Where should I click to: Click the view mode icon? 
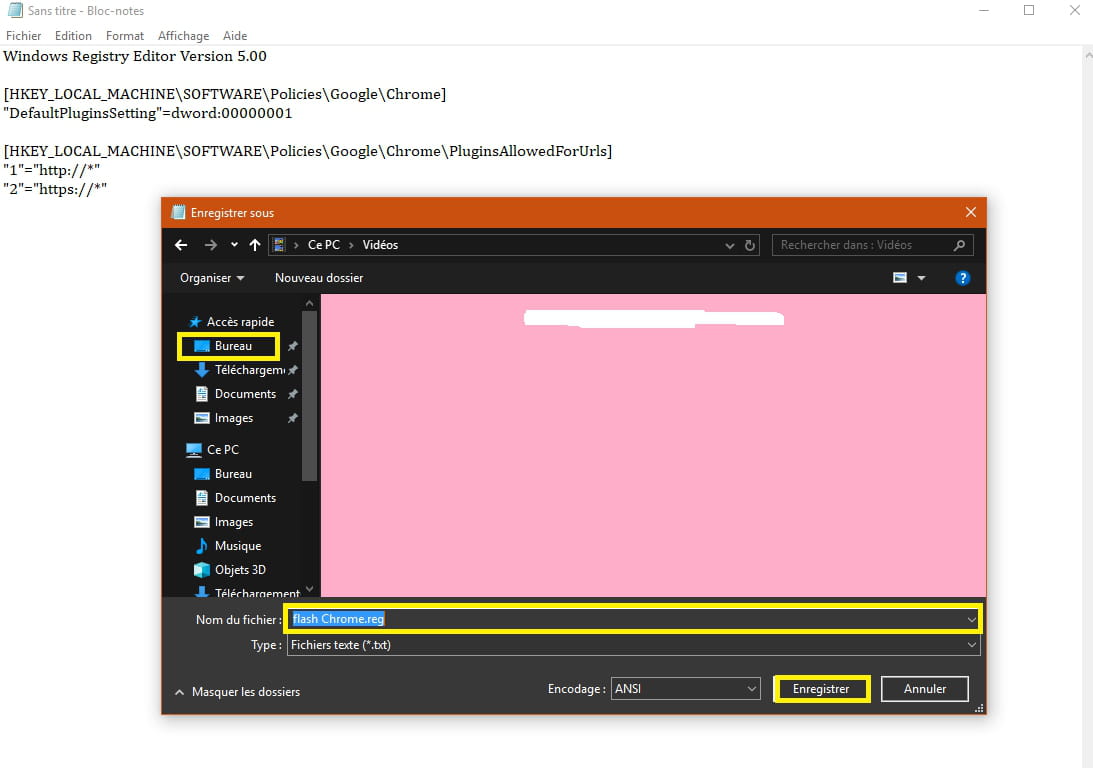pos(901,278)
